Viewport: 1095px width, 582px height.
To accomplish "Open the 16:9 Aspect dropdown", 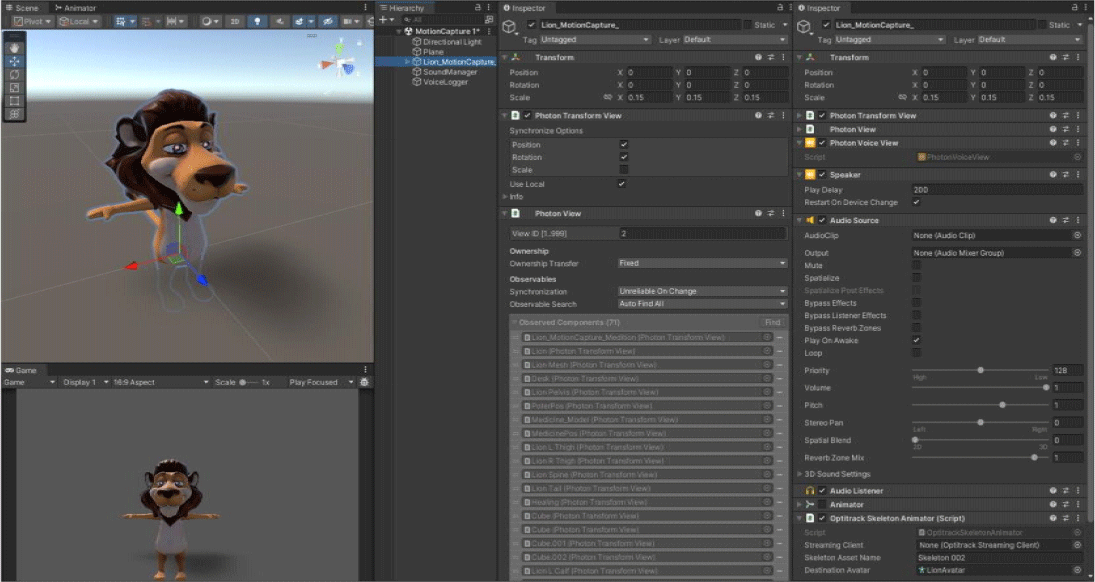I will [161, 382].
